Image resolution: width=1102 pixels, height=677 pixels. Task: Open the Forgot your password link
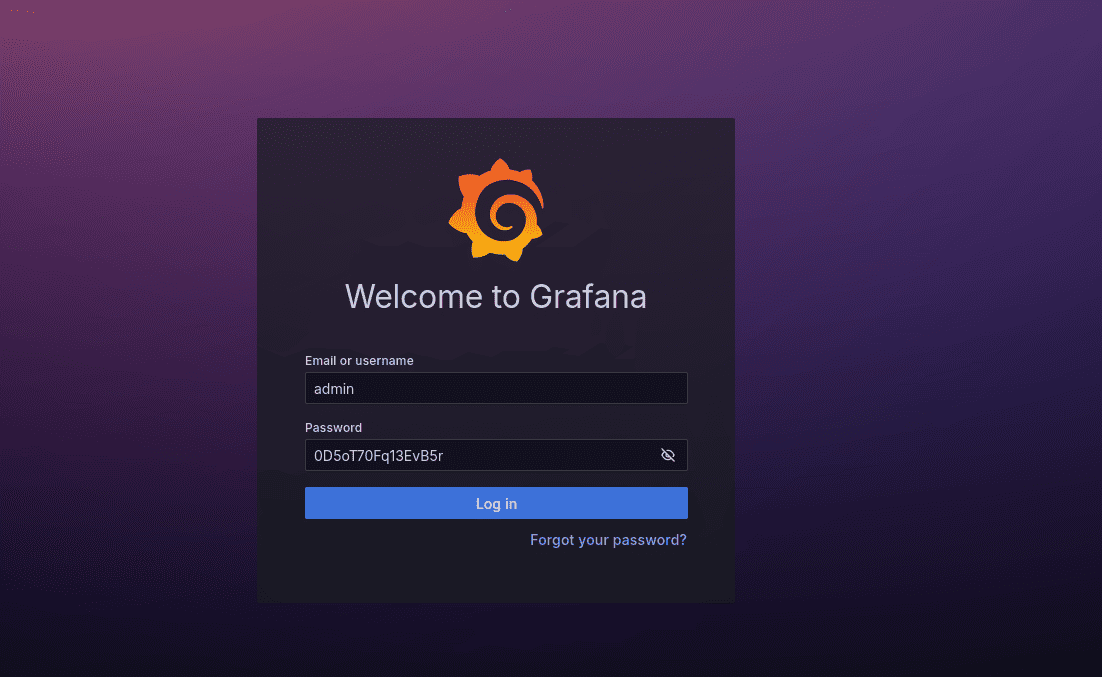(608, 540)
